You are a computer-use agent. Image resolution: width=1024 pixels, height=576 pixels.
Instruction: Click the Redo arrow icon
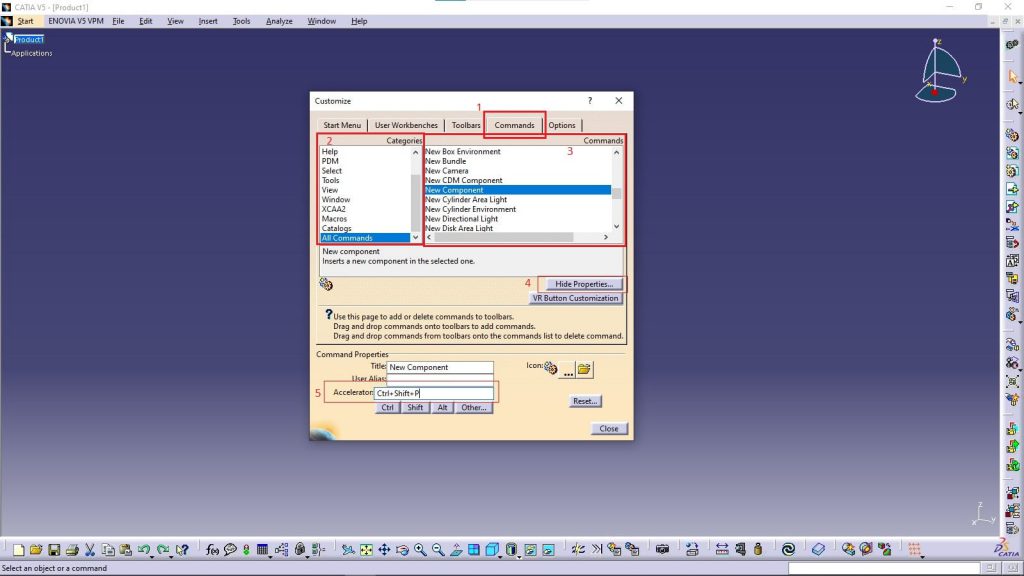point(162,550)
